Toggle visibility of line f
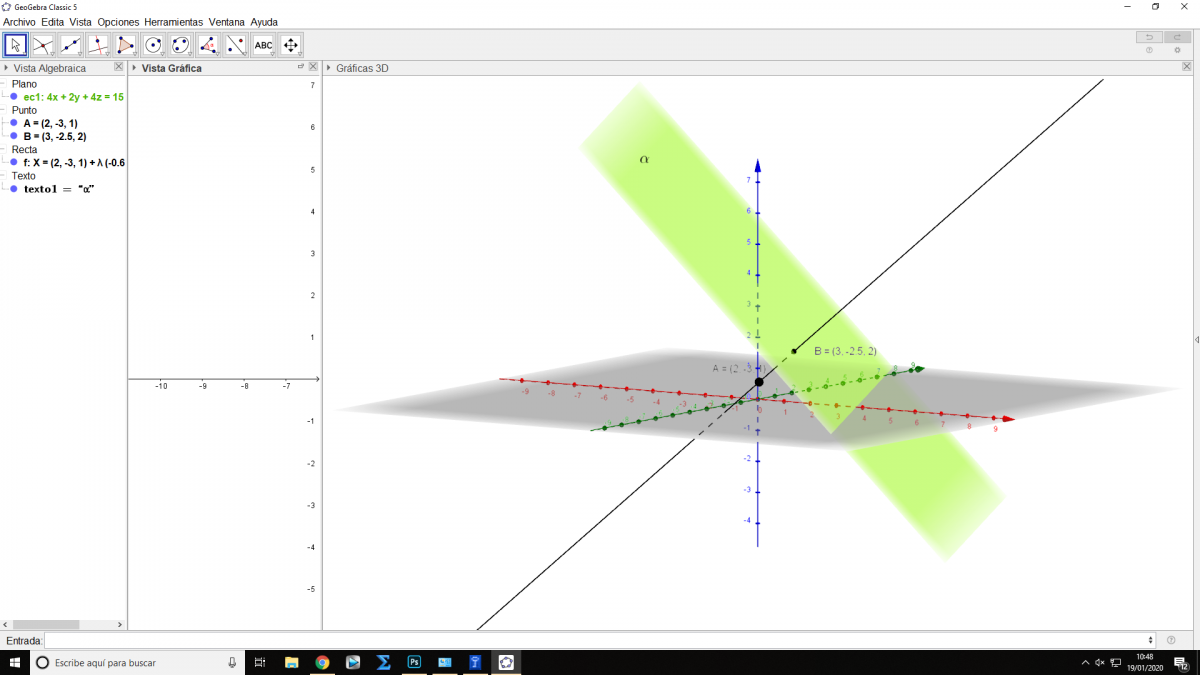 point(14,162)
